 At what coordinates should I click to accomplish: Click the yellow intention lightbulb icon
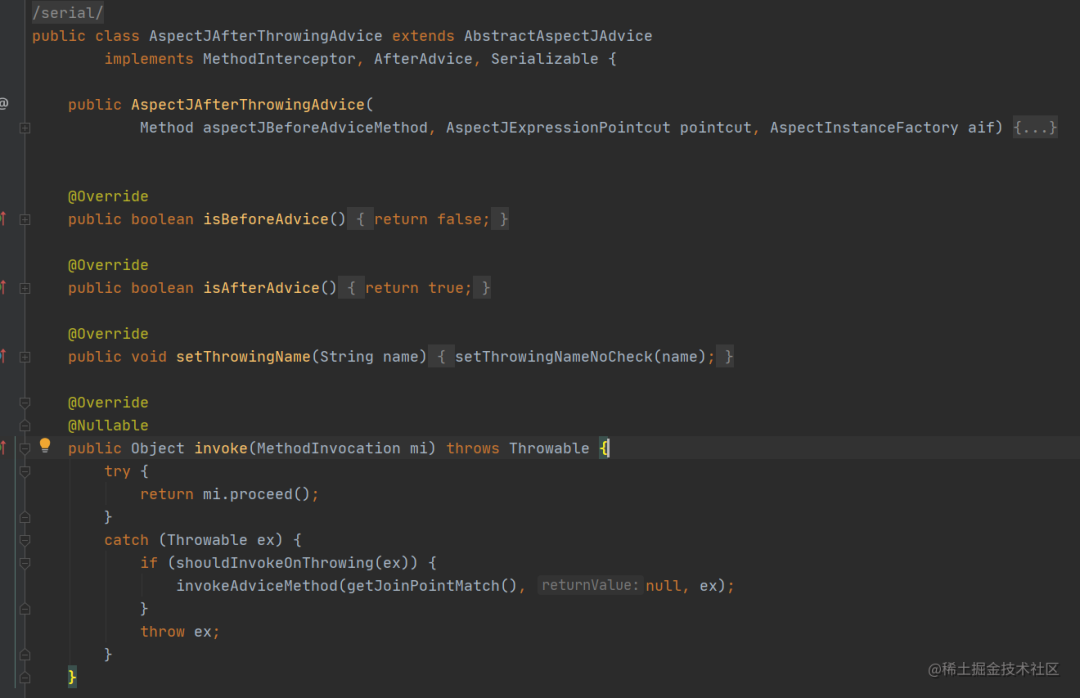pyautogui.click(x=45, y=446)
